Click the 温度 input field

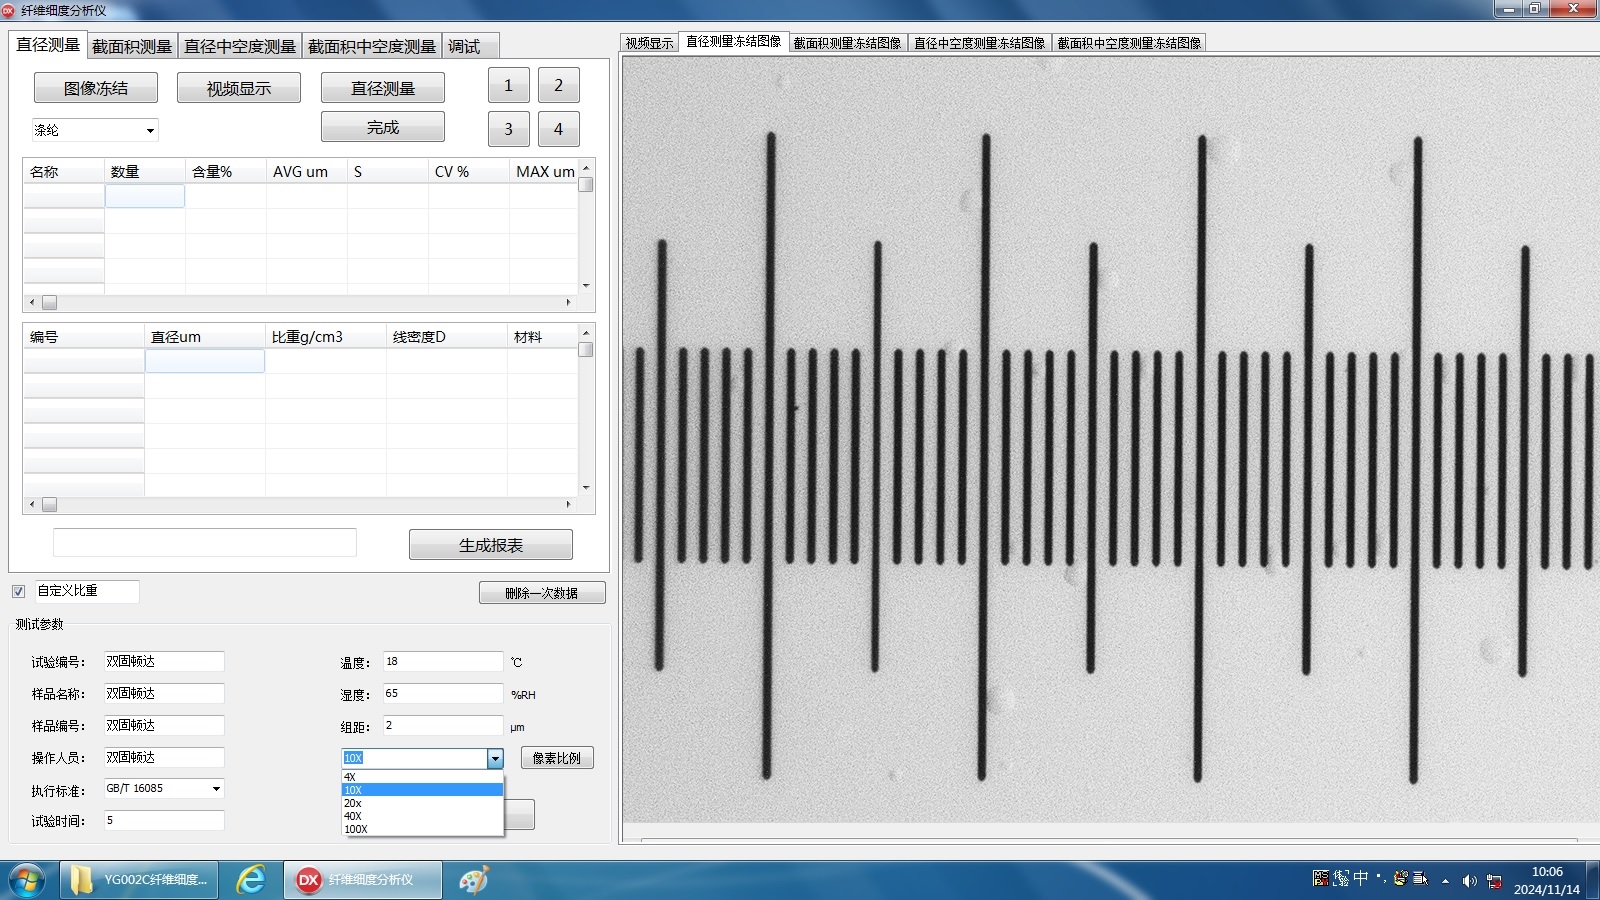[442, 662]
